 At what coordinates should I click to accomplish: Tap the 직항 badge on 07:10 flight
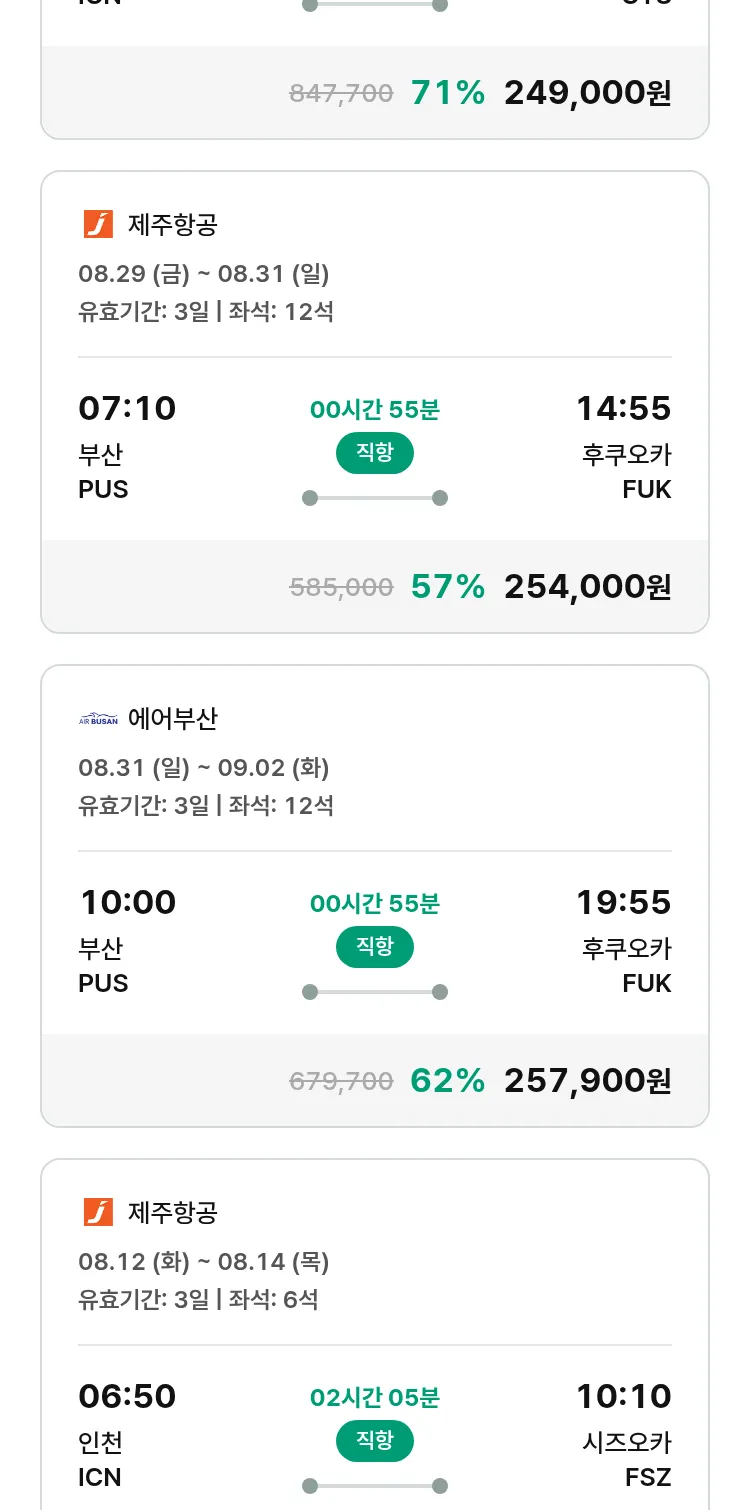pos(374,453)
